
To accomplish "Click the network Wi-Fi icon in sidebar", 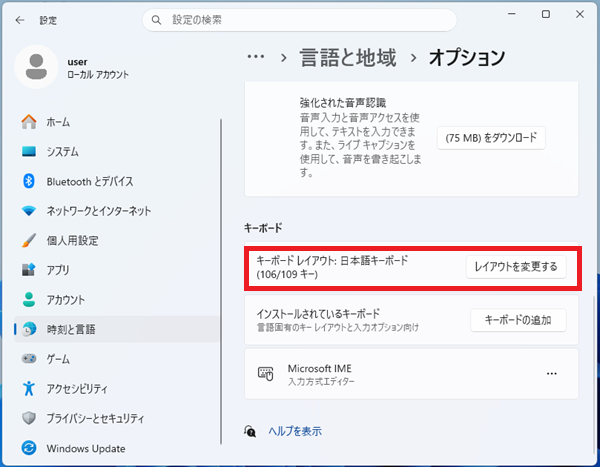I will (x=29, y=211).
